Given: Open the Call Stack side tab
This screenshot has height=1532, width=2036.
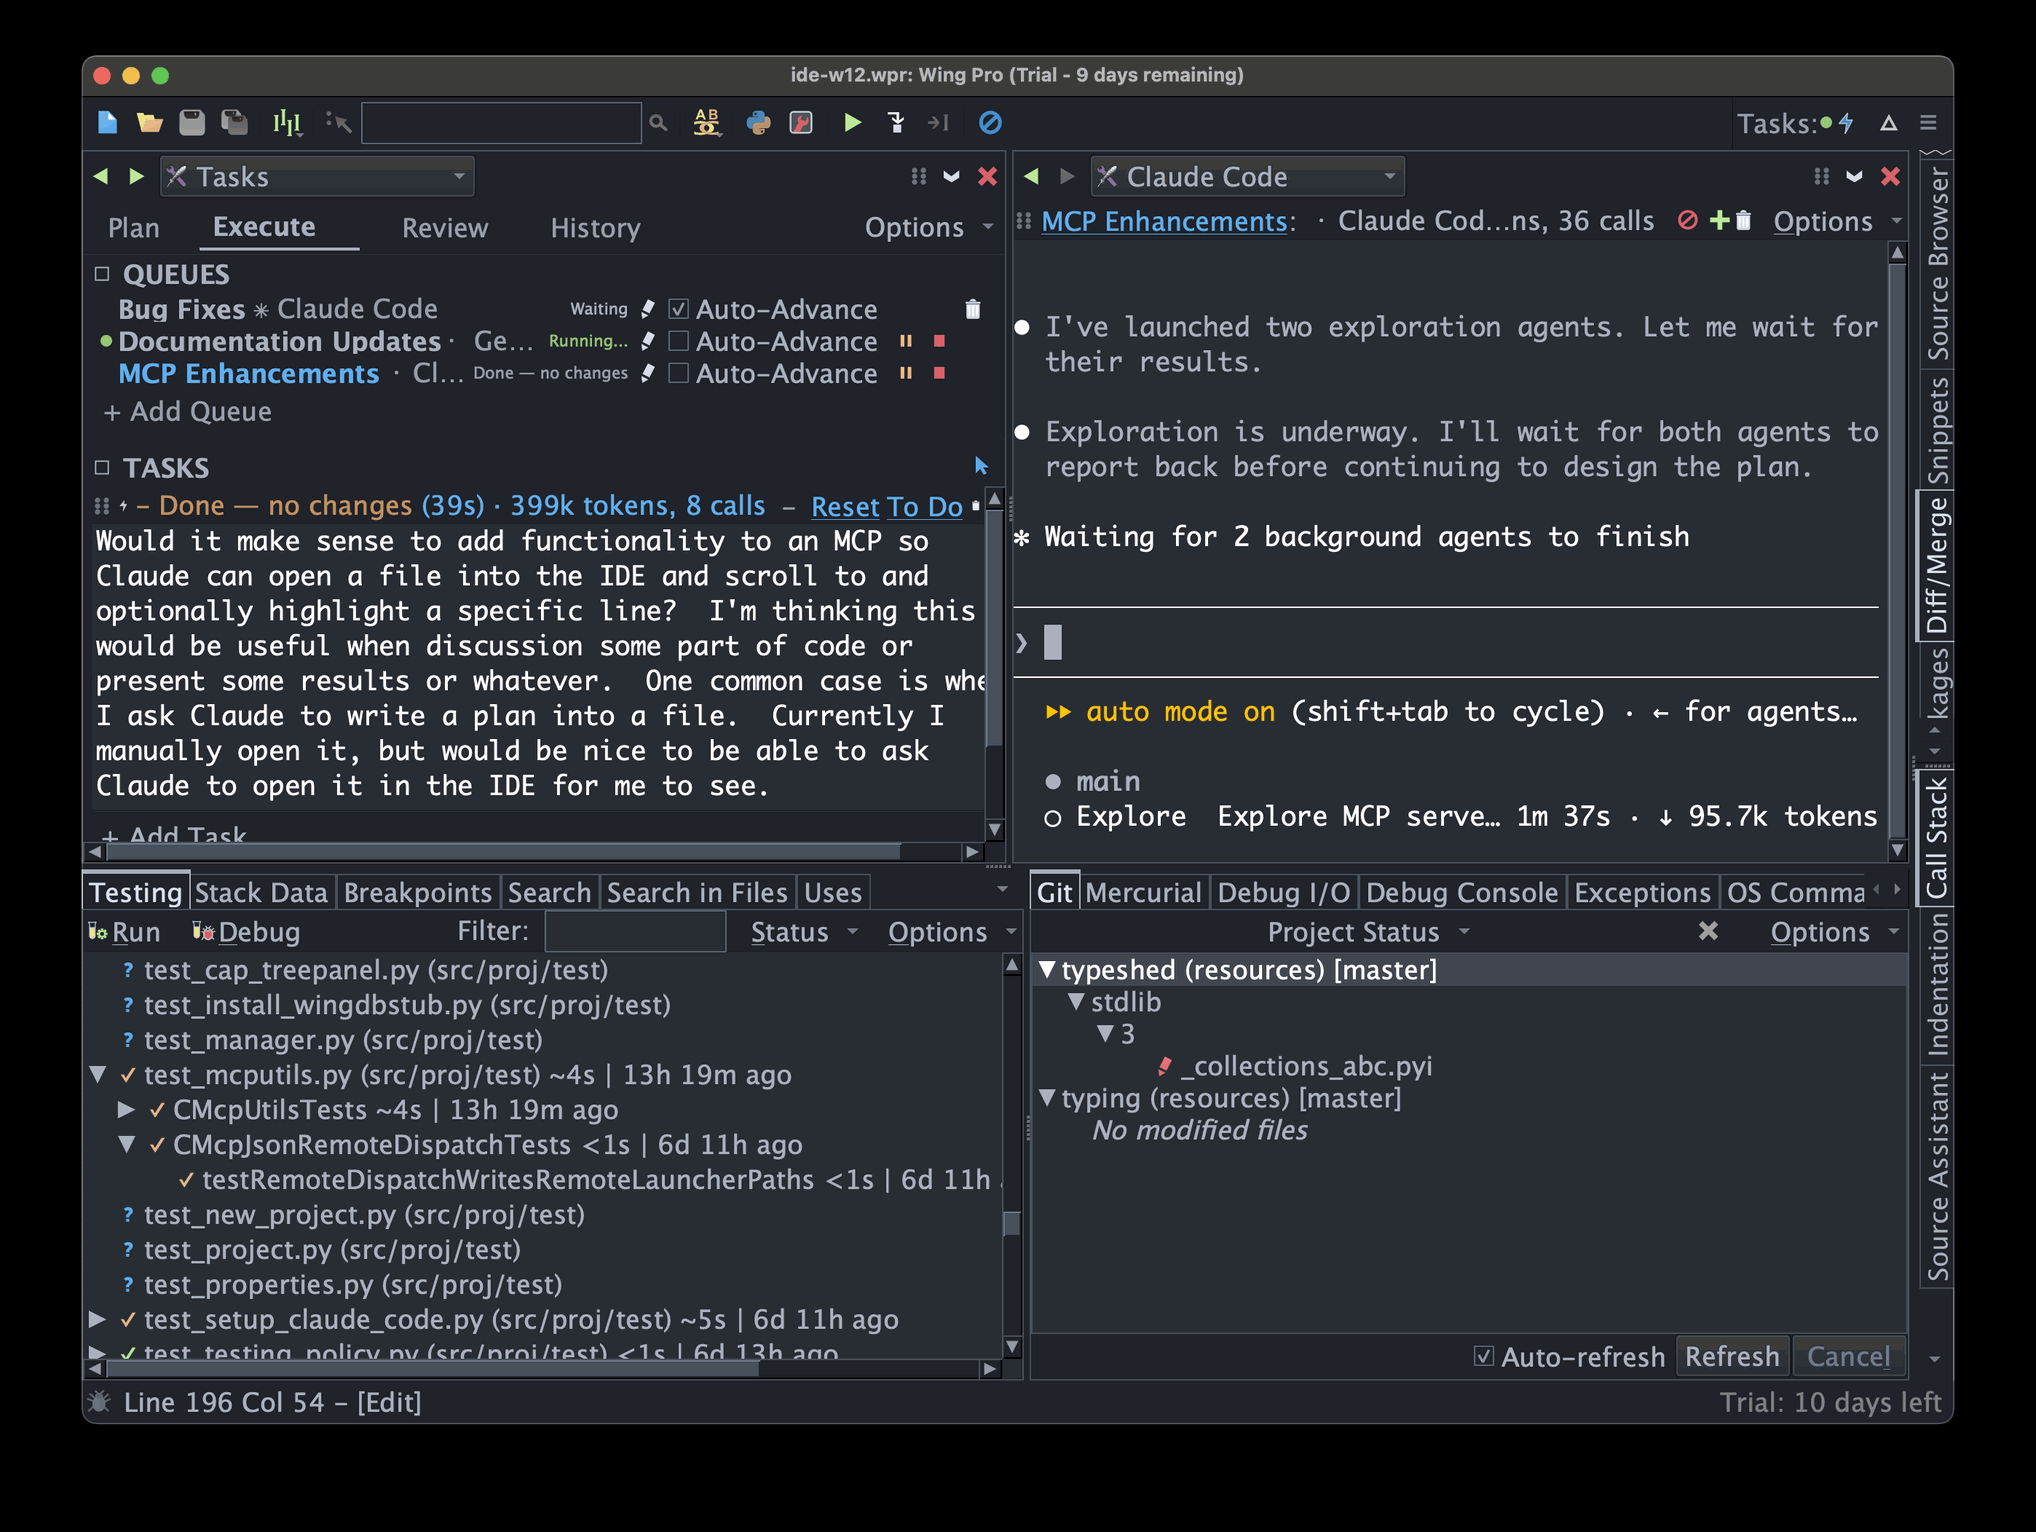Looking at the screenshot, I should (1937, 838).
